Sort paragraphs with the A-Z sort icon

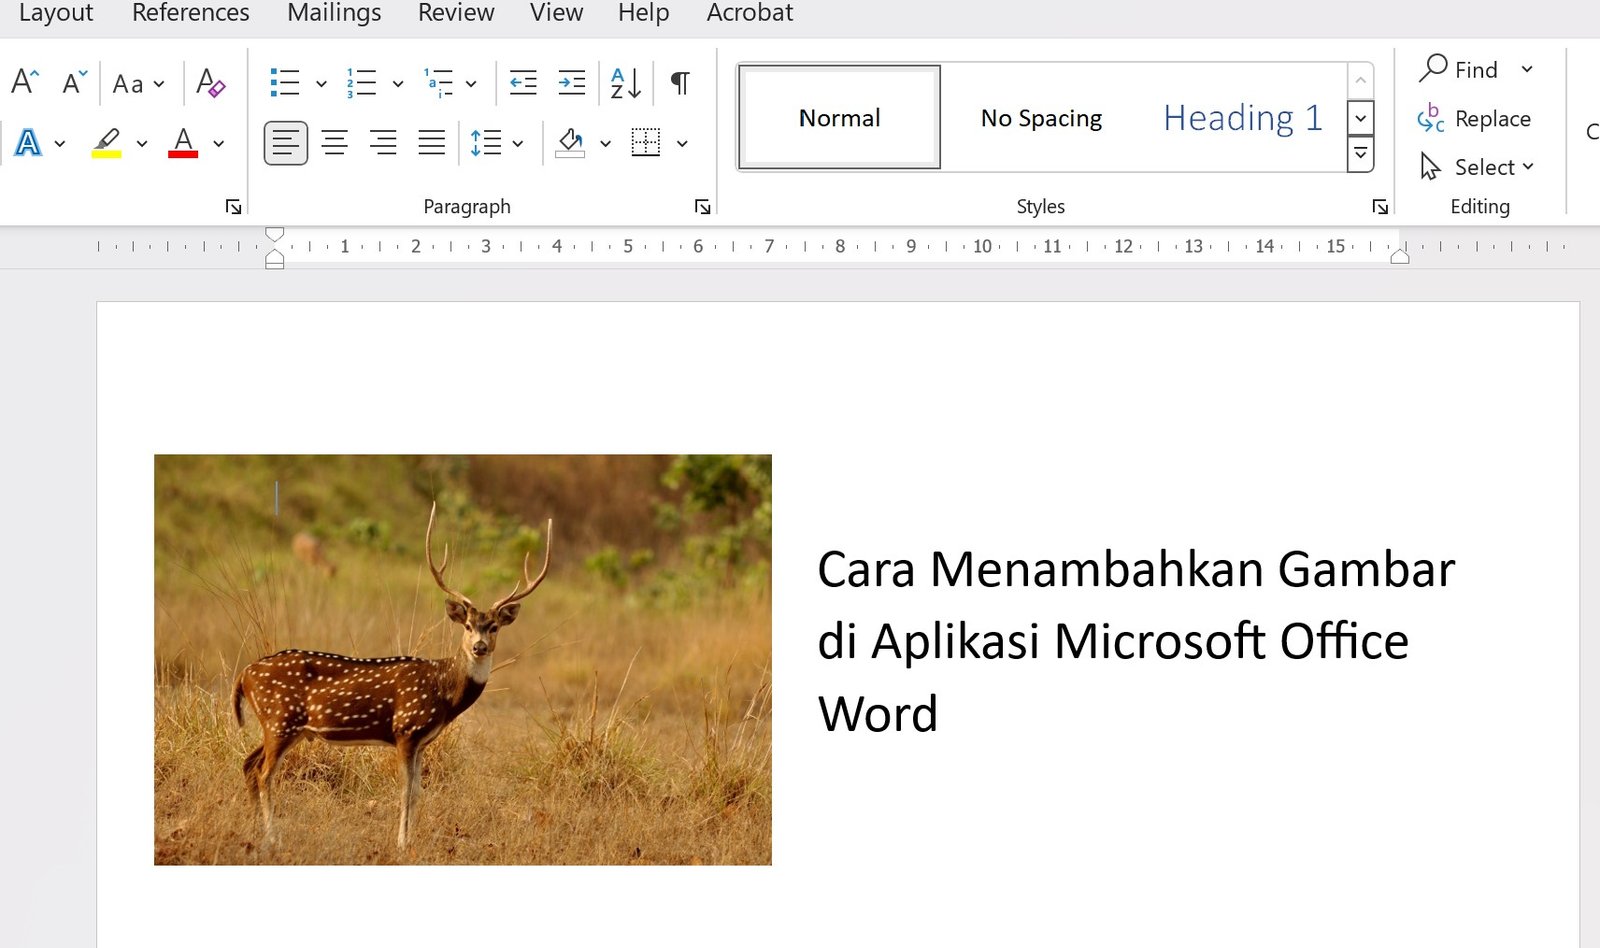click(x=626, y=83)
